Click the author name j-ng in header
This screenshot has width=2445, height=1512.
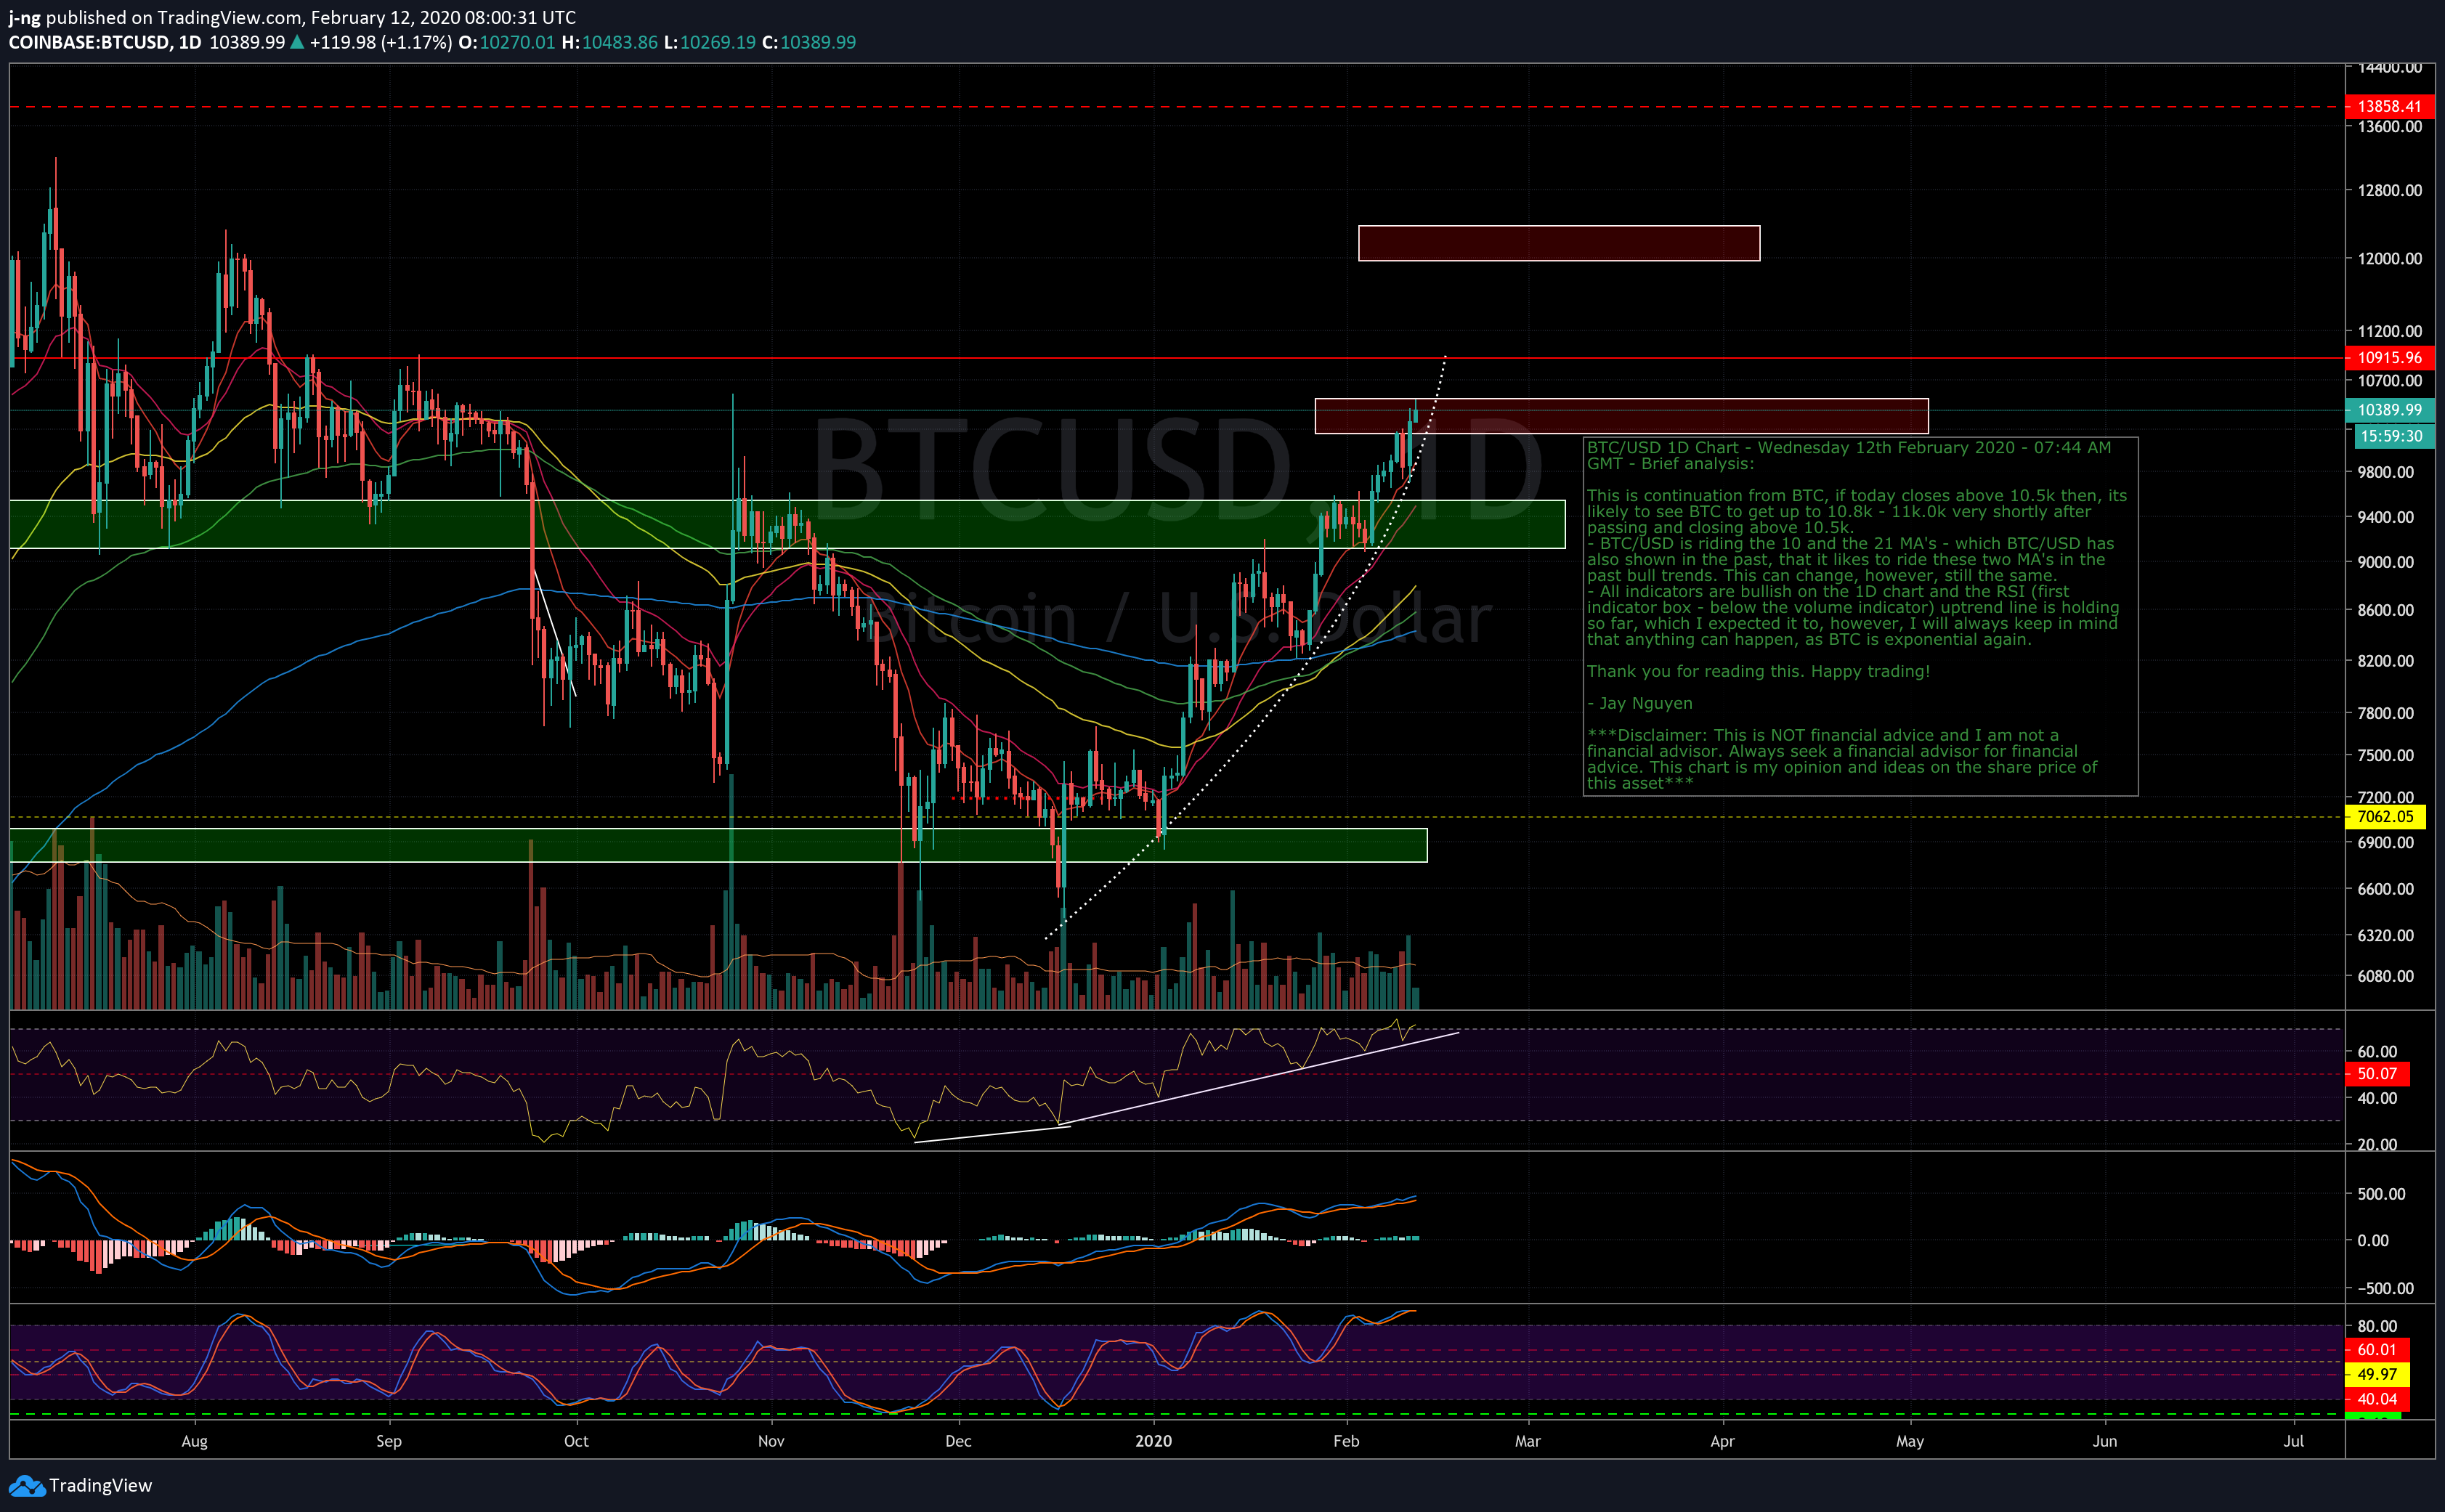point(25,17)
